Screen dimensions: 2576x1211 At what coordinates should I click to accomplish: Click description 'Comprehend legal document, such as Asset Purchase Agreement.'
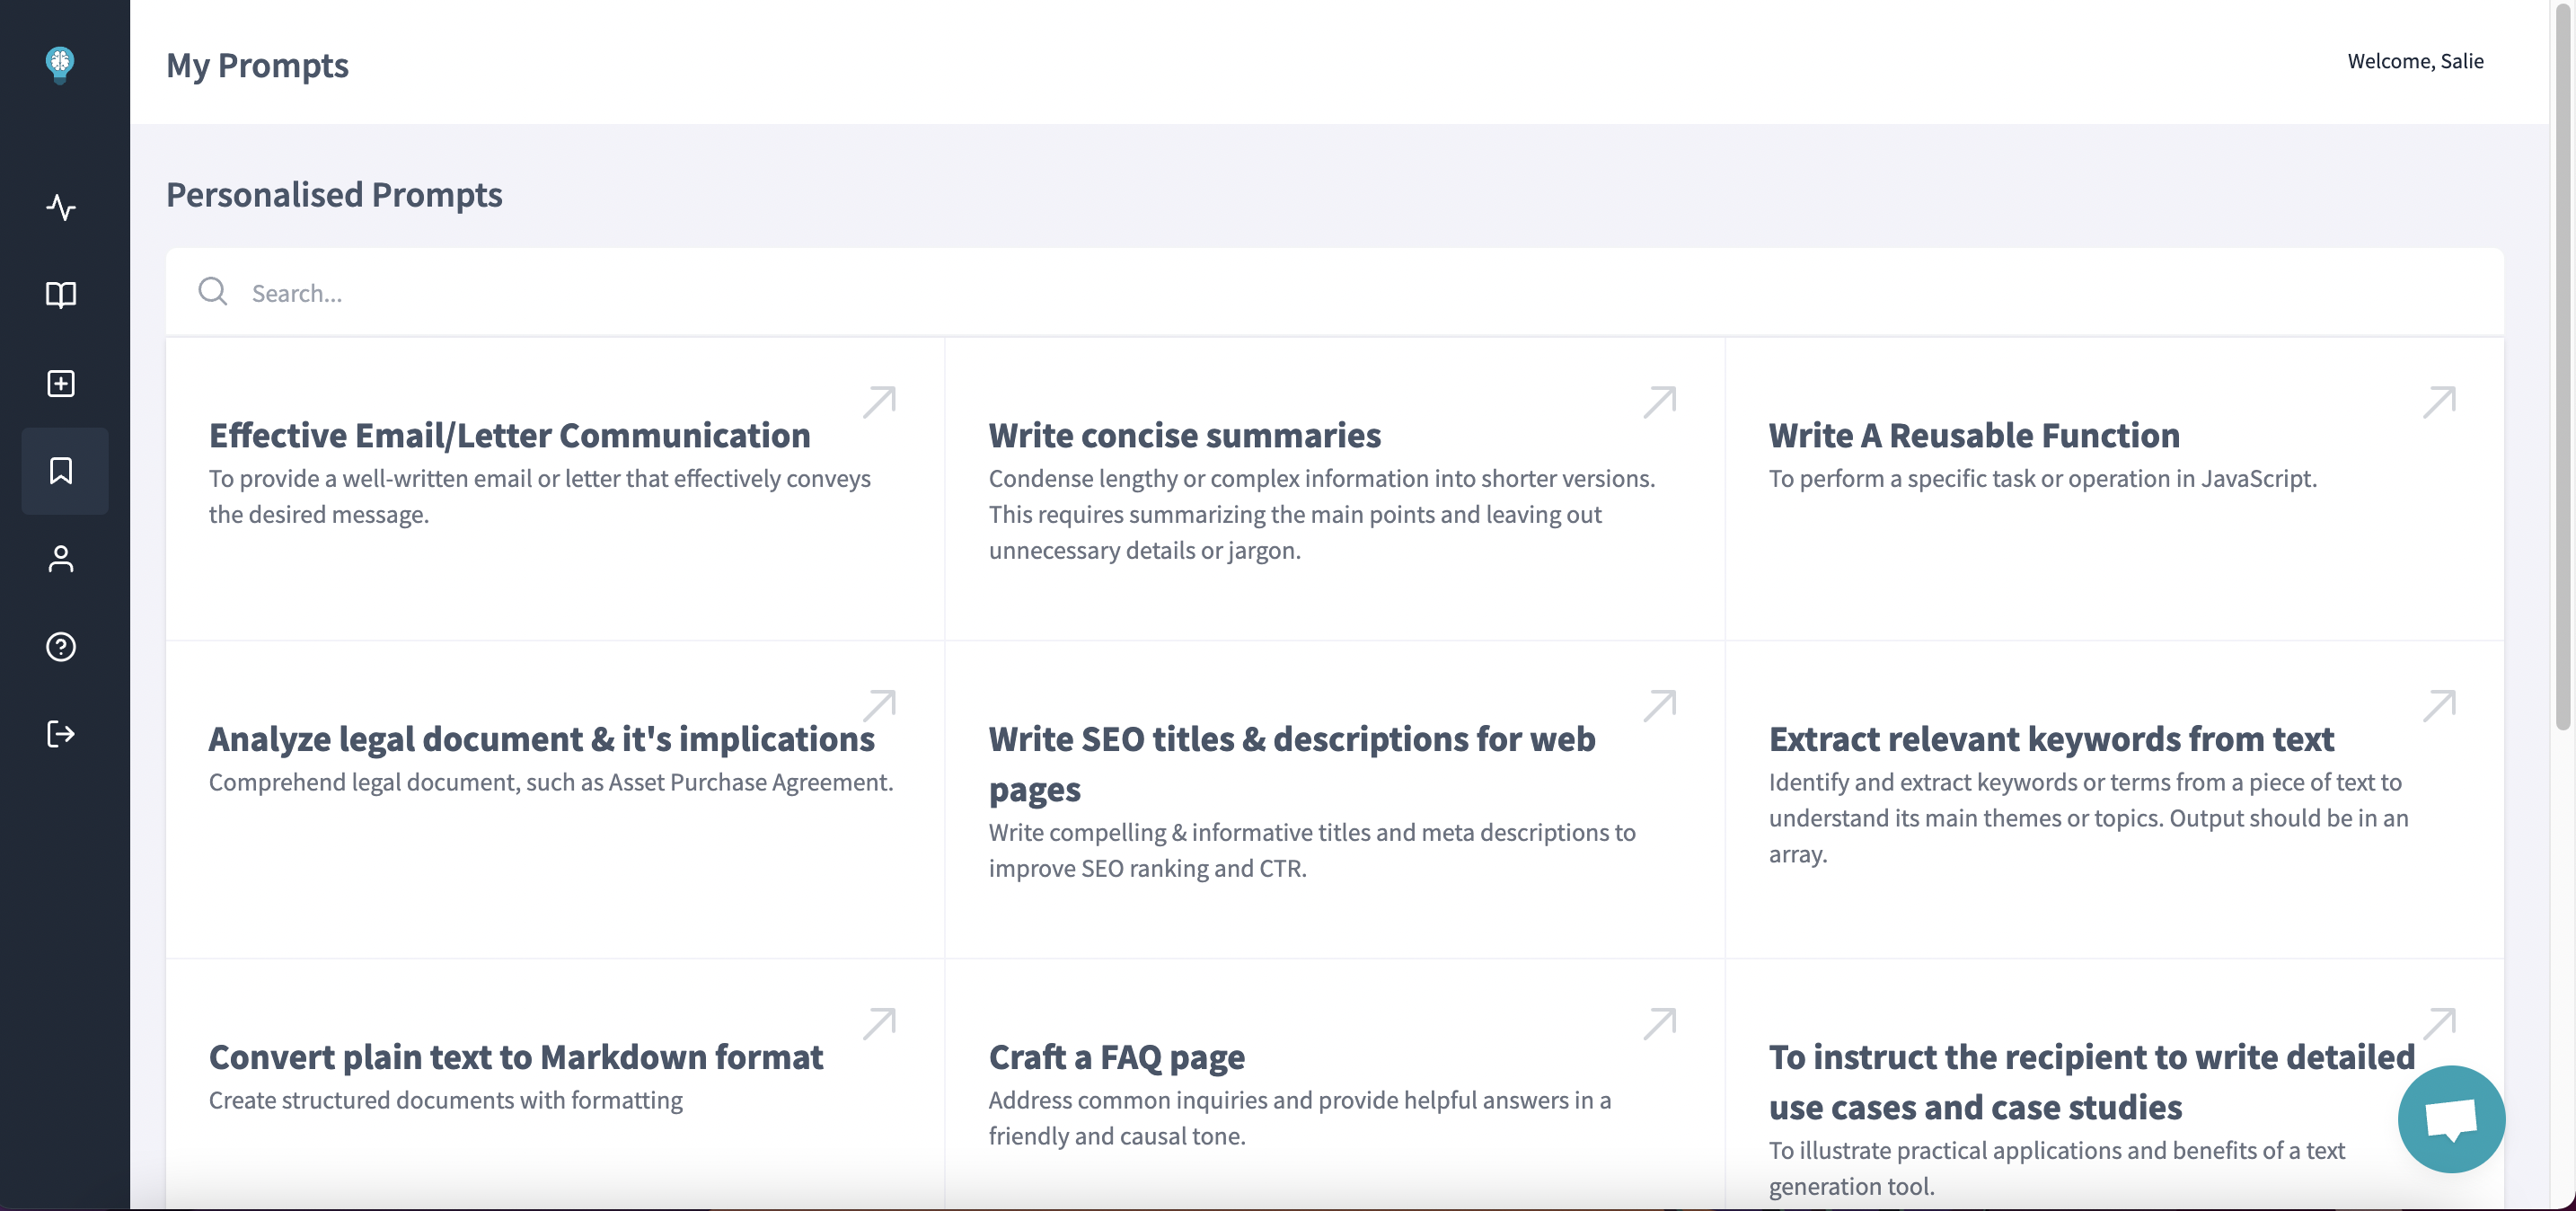tap(551, 783)
